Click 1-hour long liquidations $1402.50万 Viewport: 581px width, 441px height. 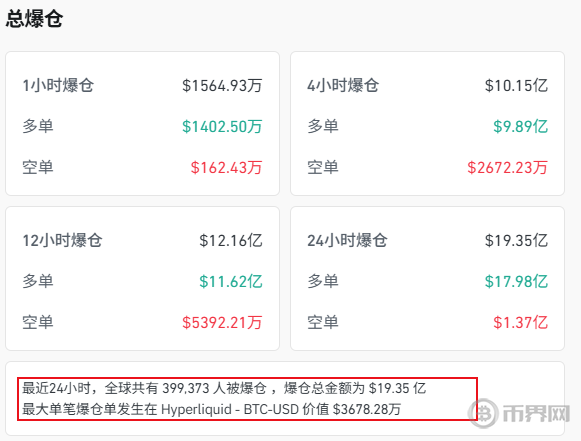[222, 126]
